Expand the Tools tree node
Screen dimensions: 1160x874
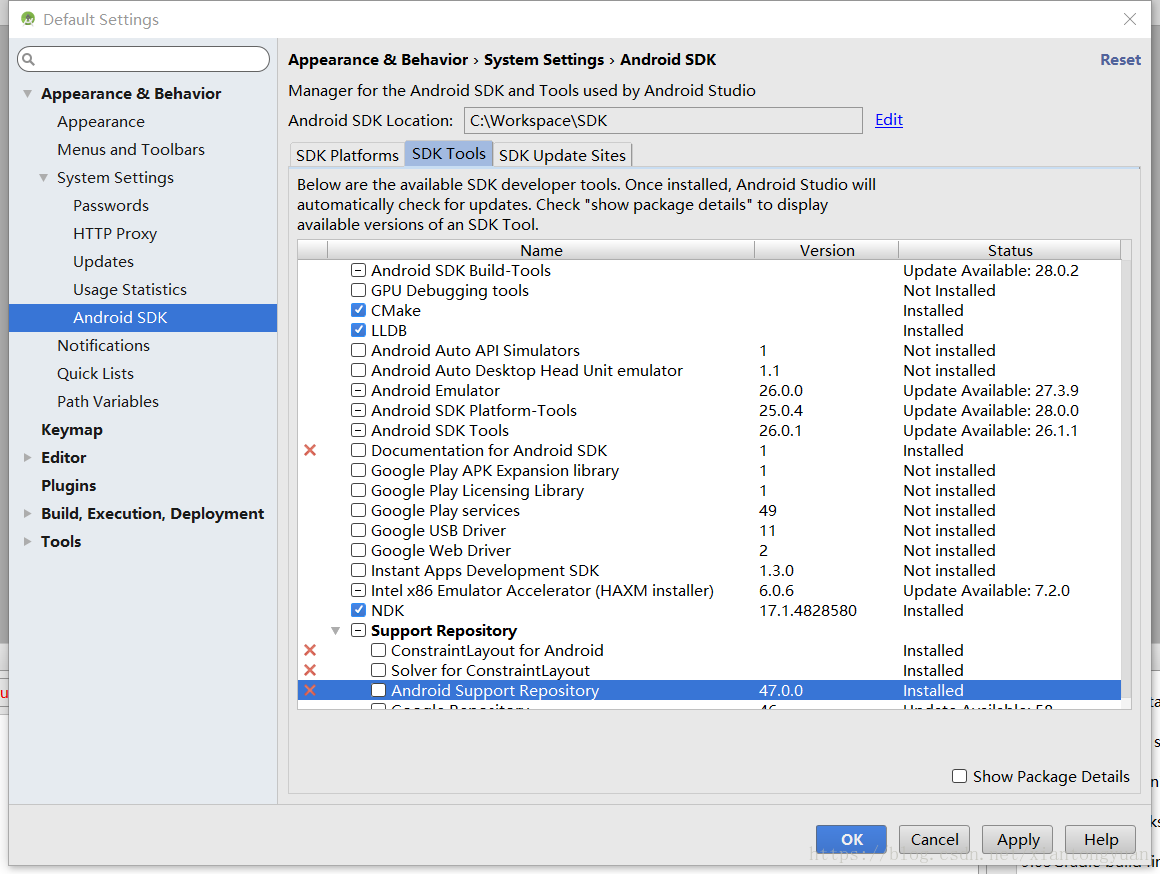coord(27,542)
